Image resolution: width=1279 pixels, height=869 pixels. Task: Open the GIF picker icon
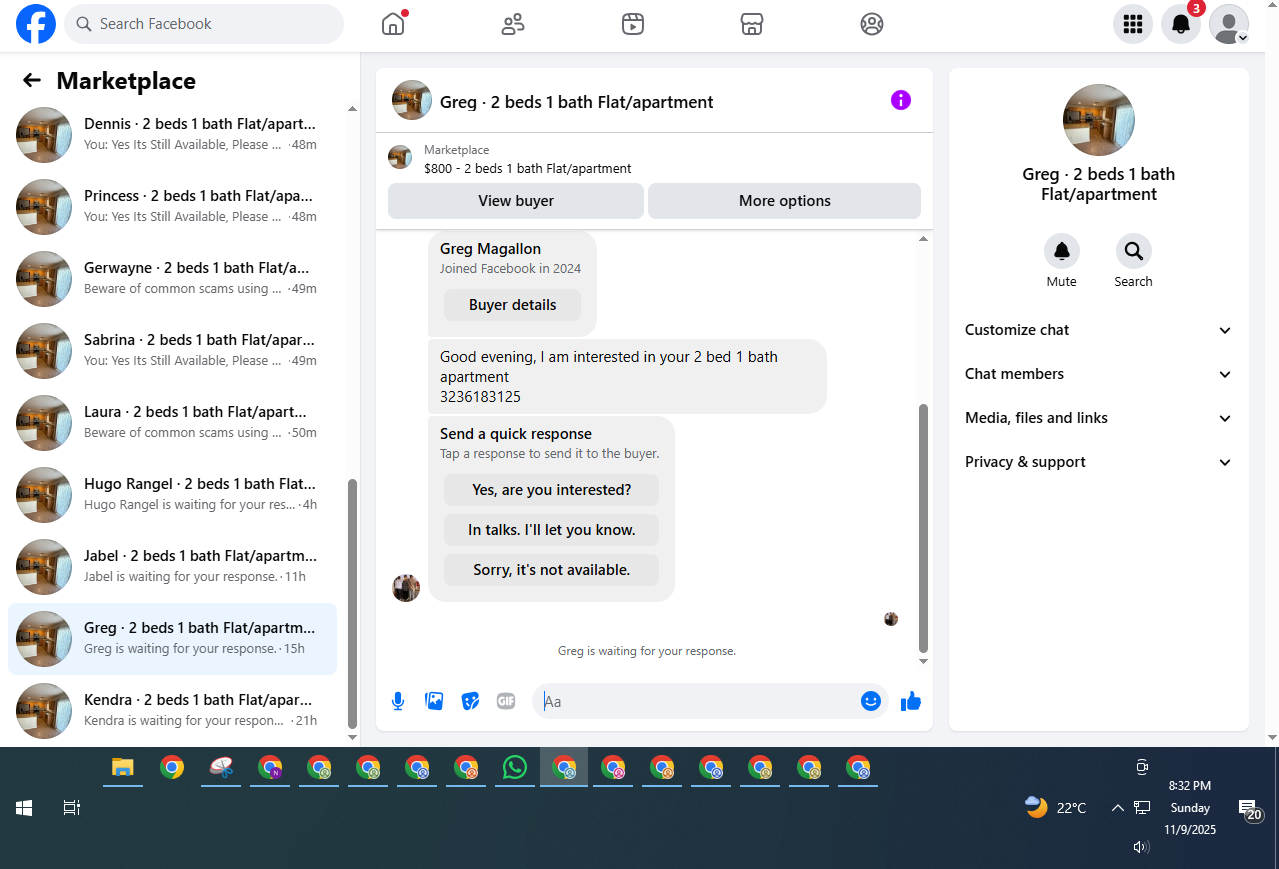(x=506, y=701)
